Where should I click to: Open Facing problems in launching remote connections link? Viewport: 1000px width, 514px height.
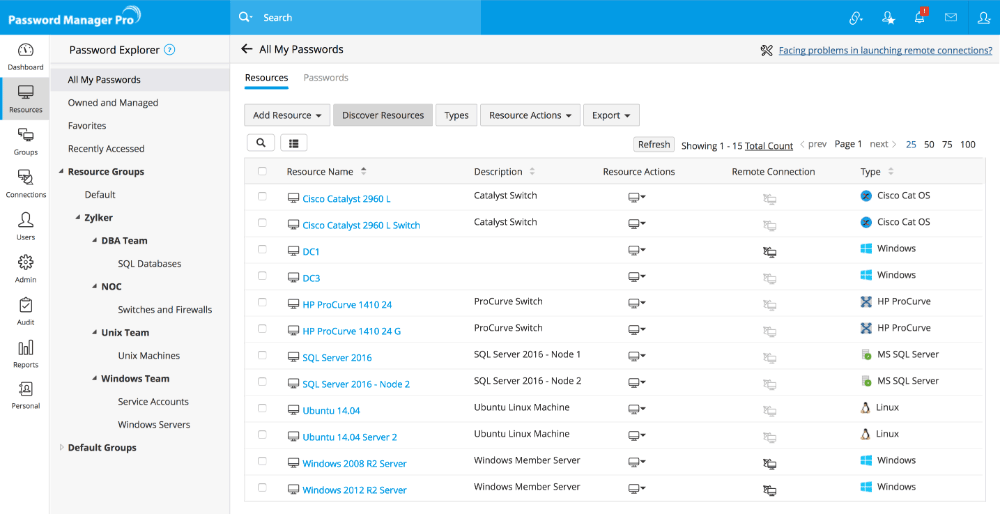885,50
